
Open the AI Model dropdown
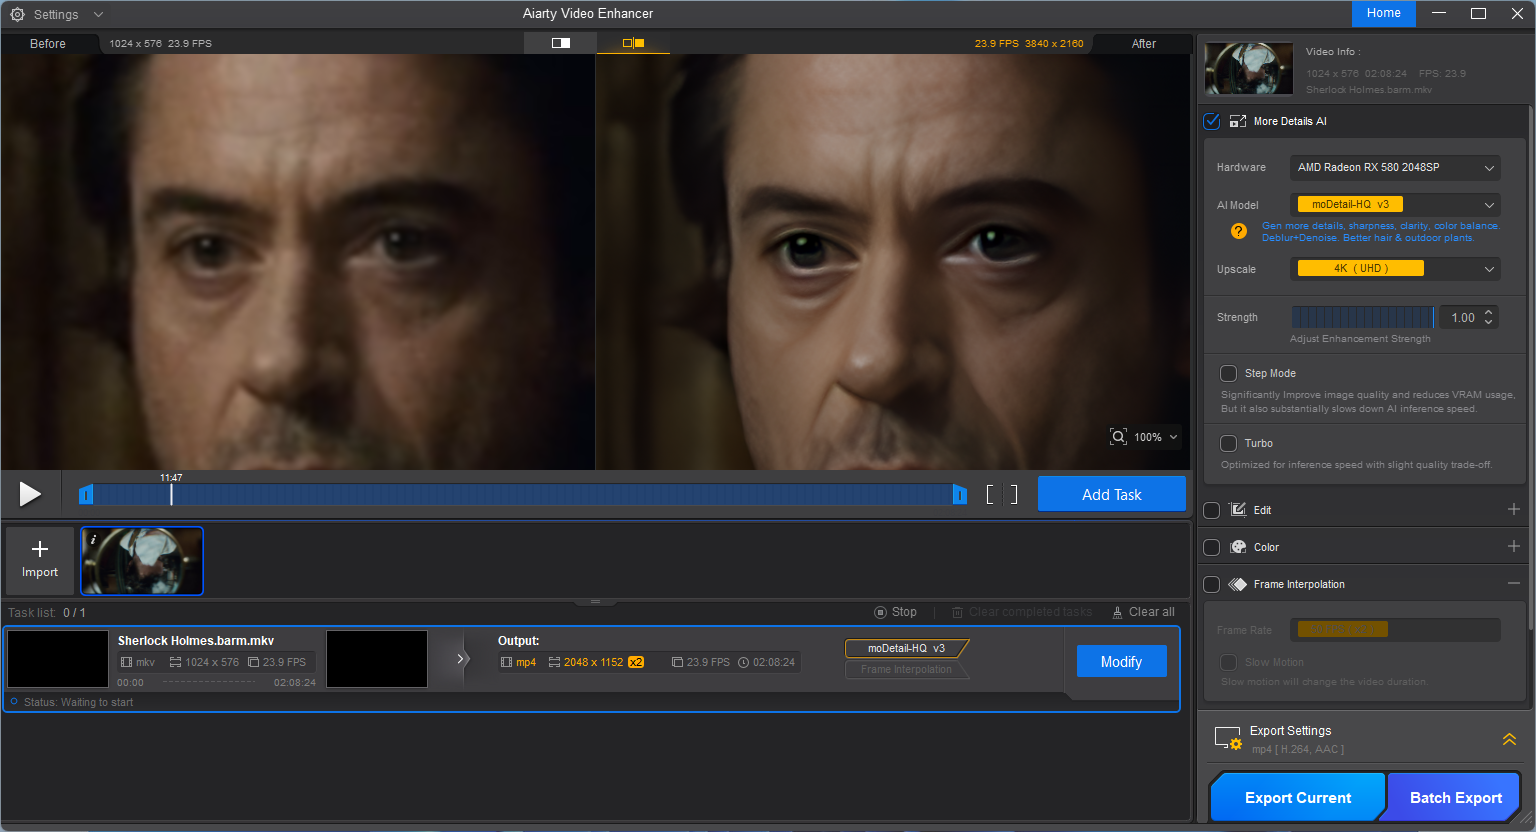(x=1395, y=205)
